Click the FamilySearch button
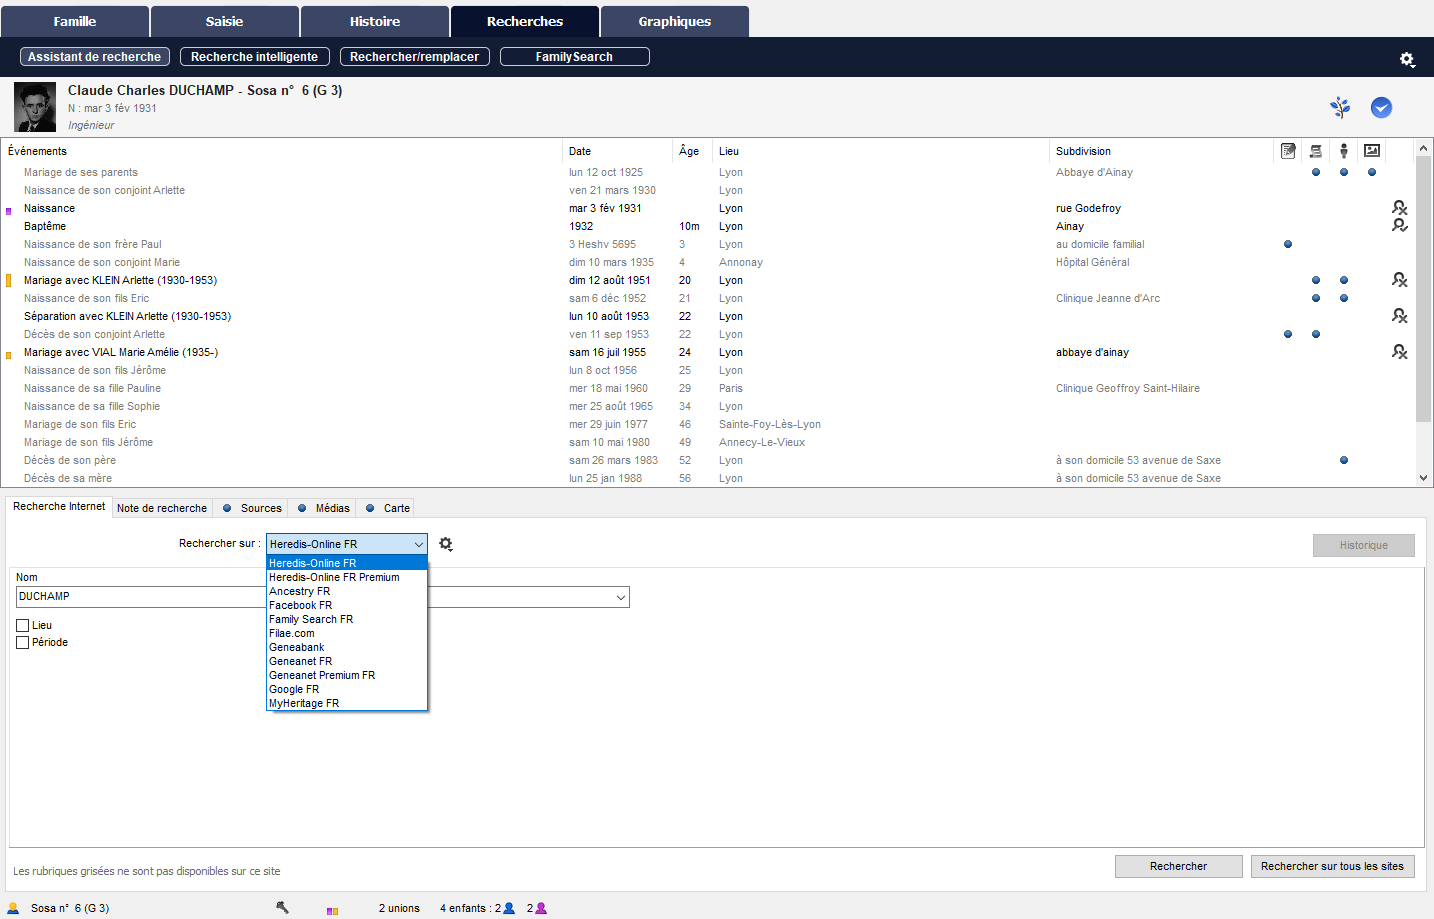 tap(575, 57)
